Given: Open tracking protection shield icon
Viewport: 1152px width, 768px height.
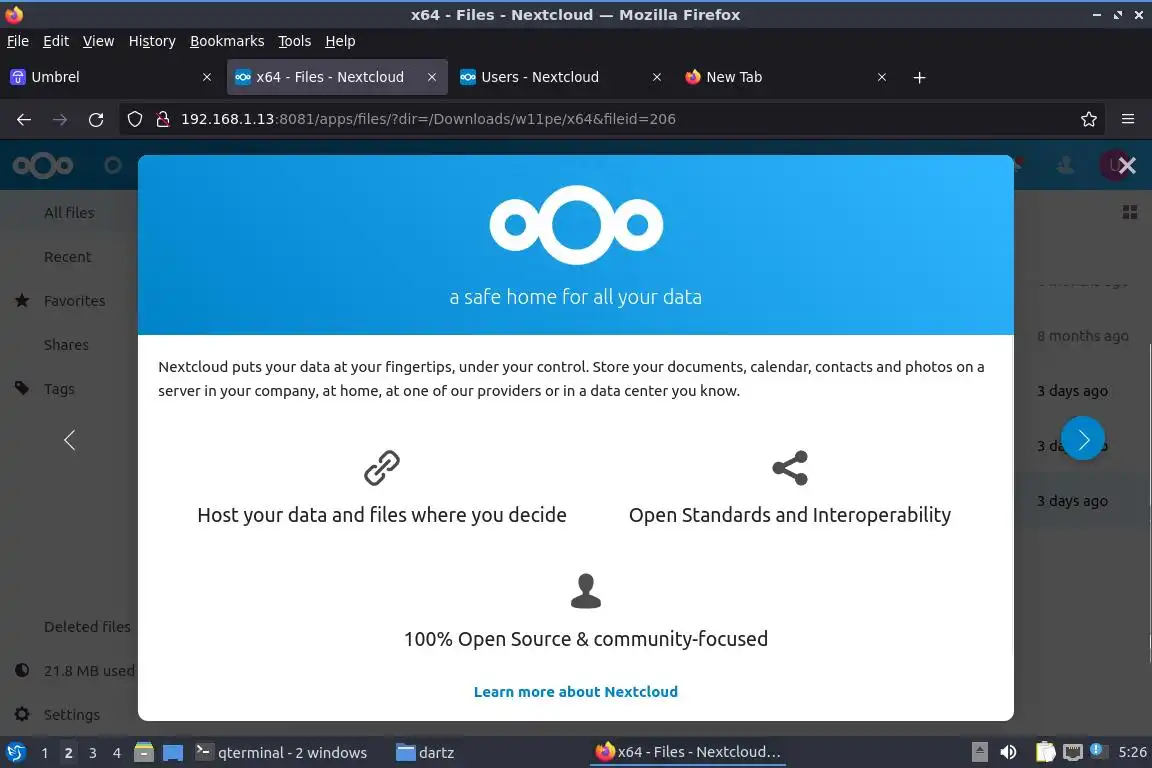Looking at the screenshot, I should (134, 119).
